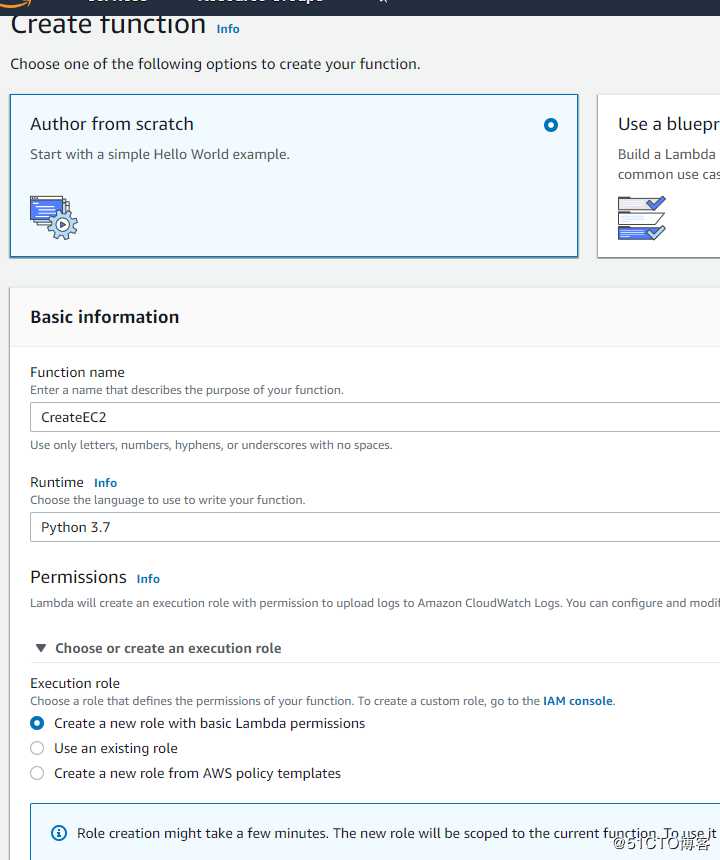Click the Basic information heading
The height and width of the screenshot is (860, 720).
pyautogui.click(x=105, y=317)
